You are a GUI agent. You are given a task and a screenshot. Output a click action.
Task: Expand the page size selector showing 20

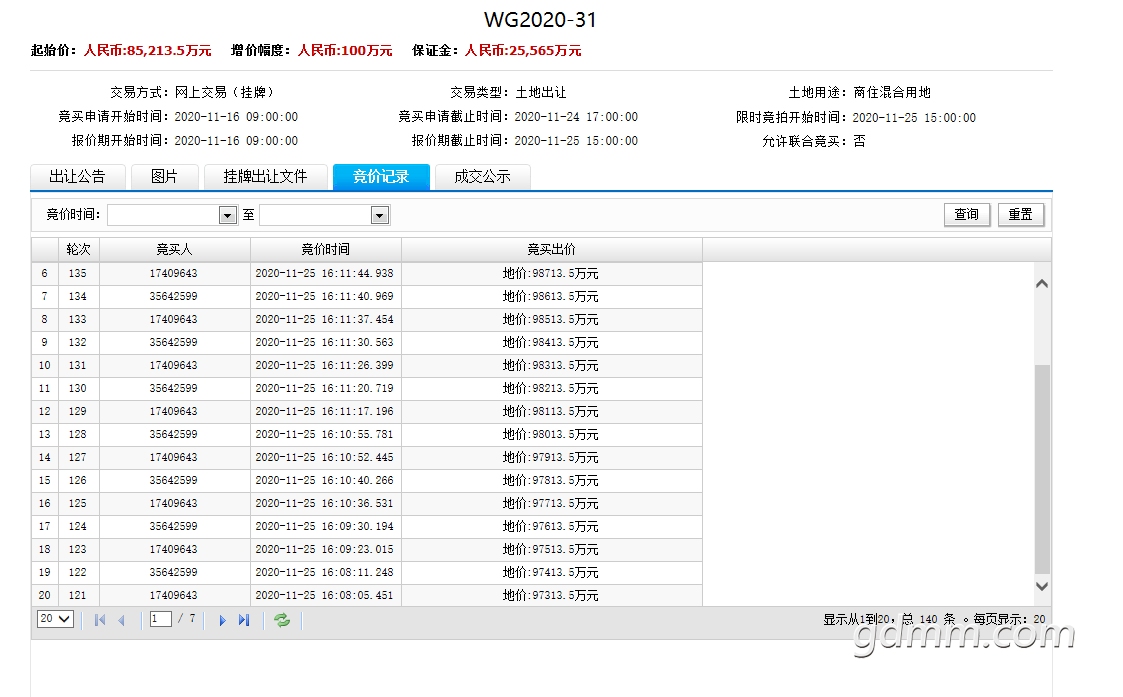55,619
